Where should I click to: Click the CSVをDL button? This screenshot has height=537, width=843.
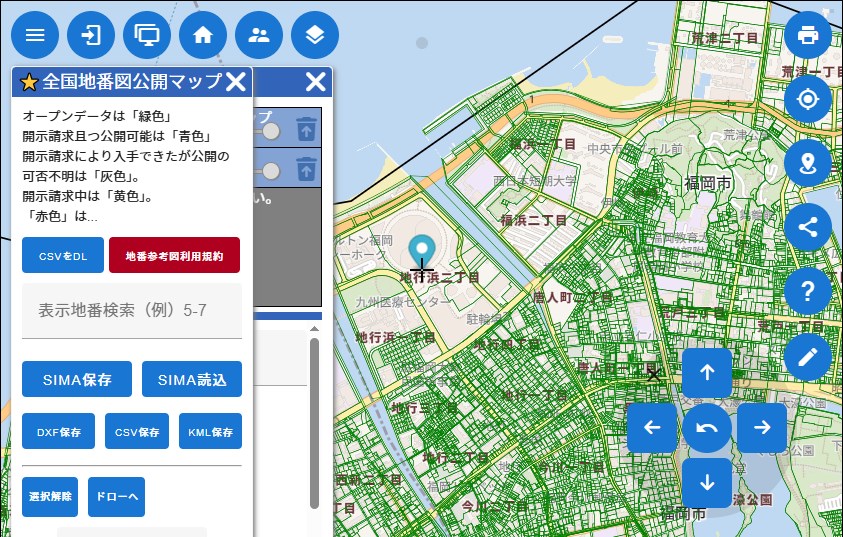(x=62, y=255)
